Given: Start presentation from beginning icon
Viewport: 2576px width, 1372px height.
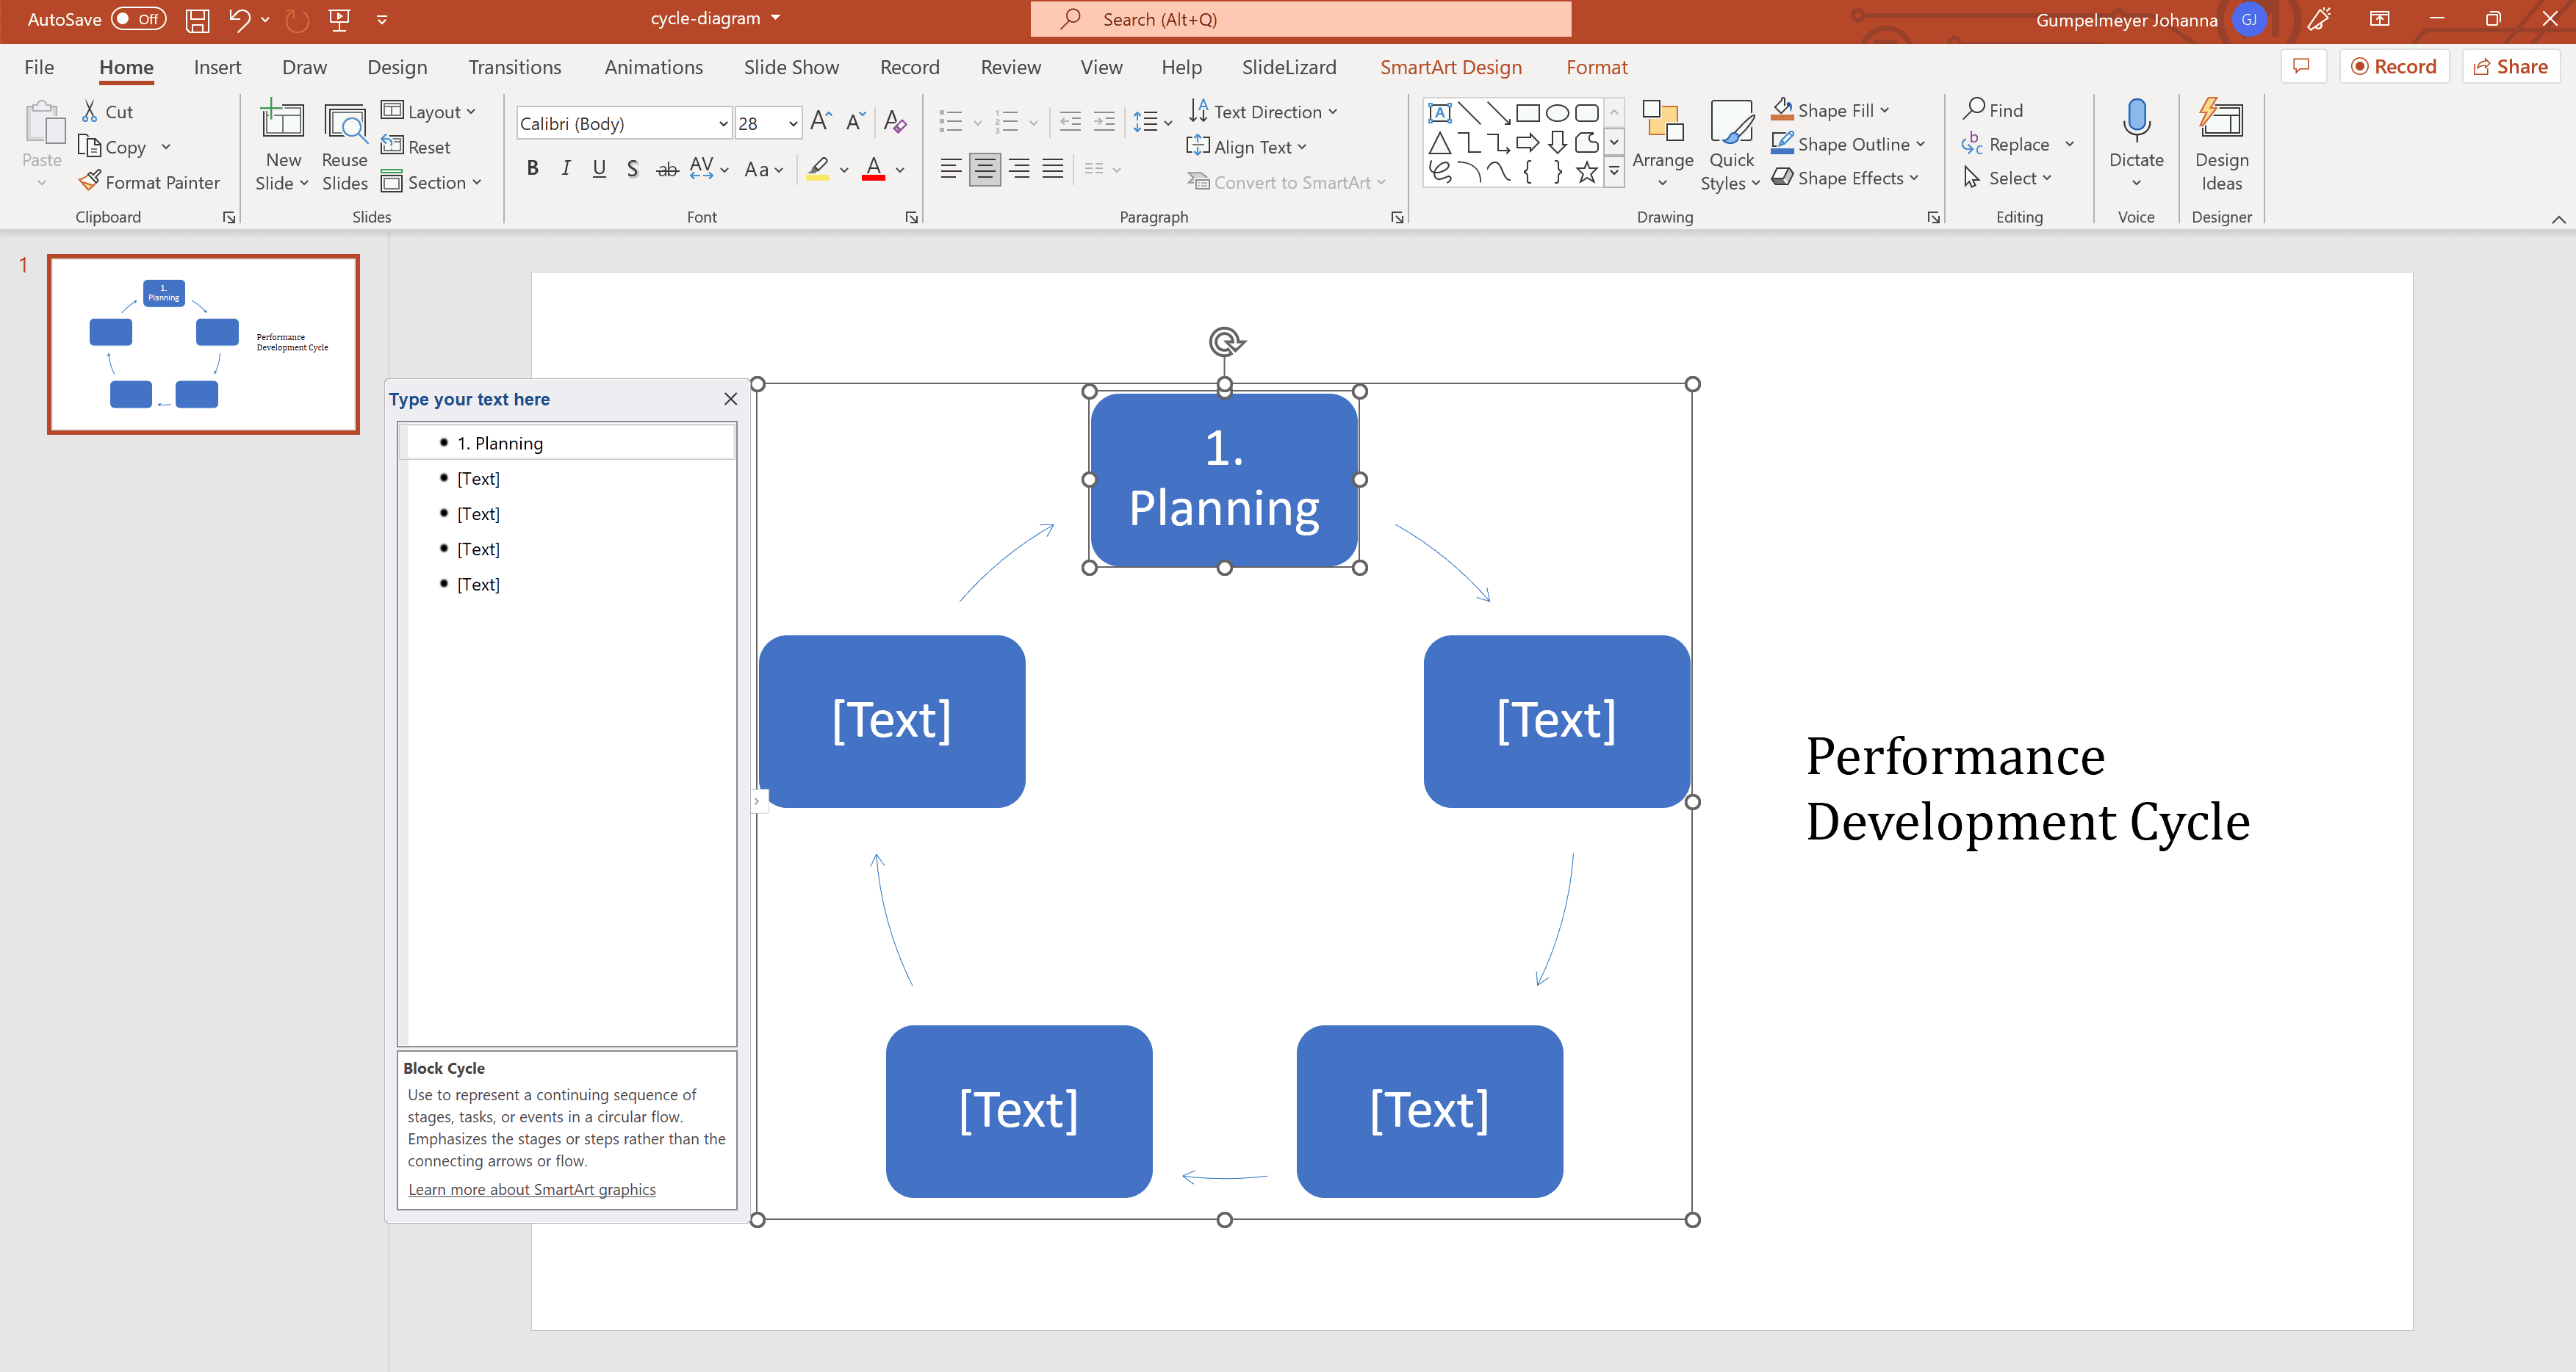Looking at the screenshot, I should (340, 19).
